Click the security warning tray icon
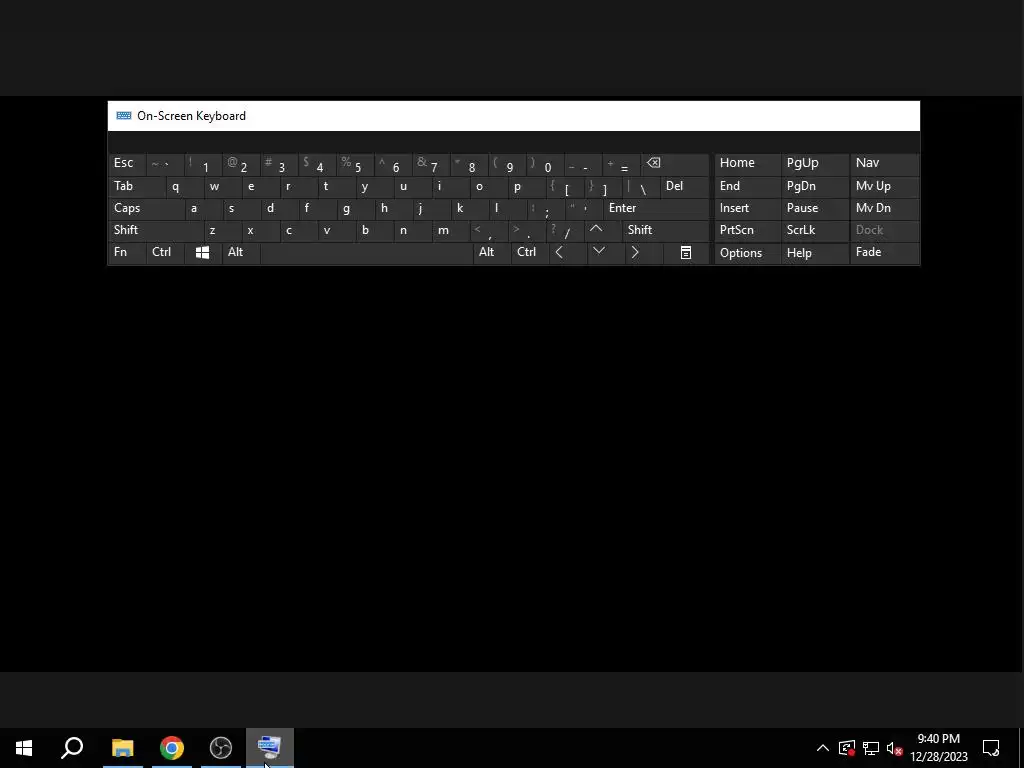The height and width of the screenshot is (768, 1024). [847, 748]
